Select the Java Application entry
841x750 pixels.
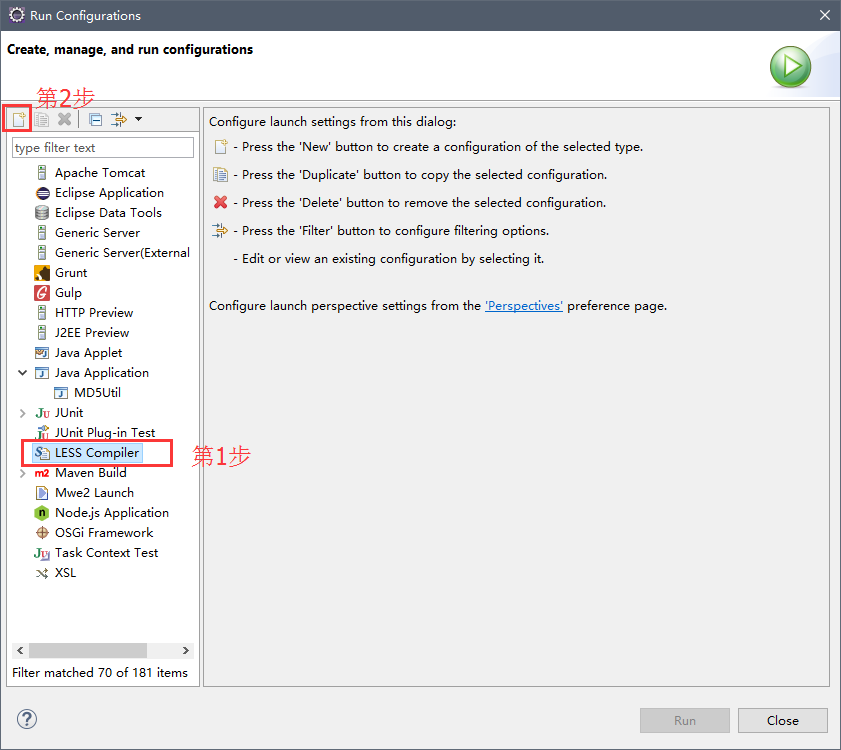point(102,372)
